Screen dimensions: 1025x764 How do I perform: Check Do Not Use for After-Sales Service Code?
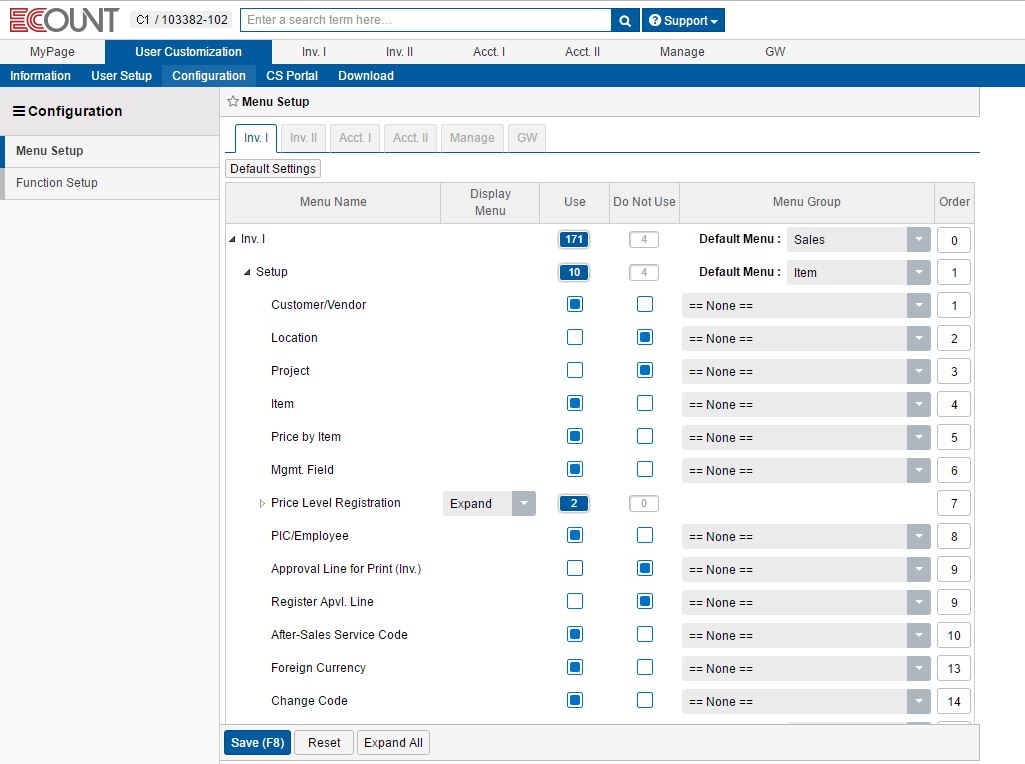point(645,634)
